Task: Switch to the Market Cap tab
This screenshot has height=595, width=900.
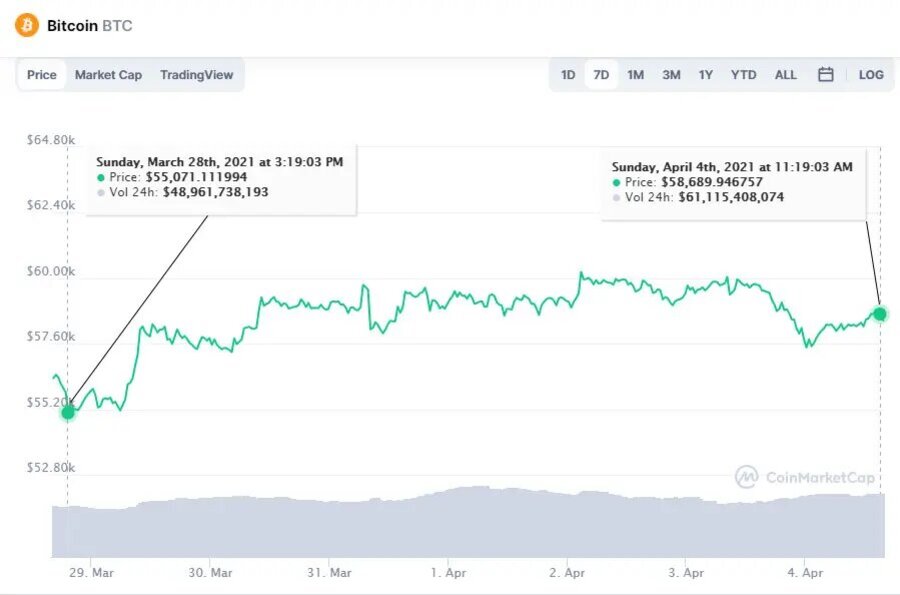Action: pyautogui.click(x=108, y=75)
